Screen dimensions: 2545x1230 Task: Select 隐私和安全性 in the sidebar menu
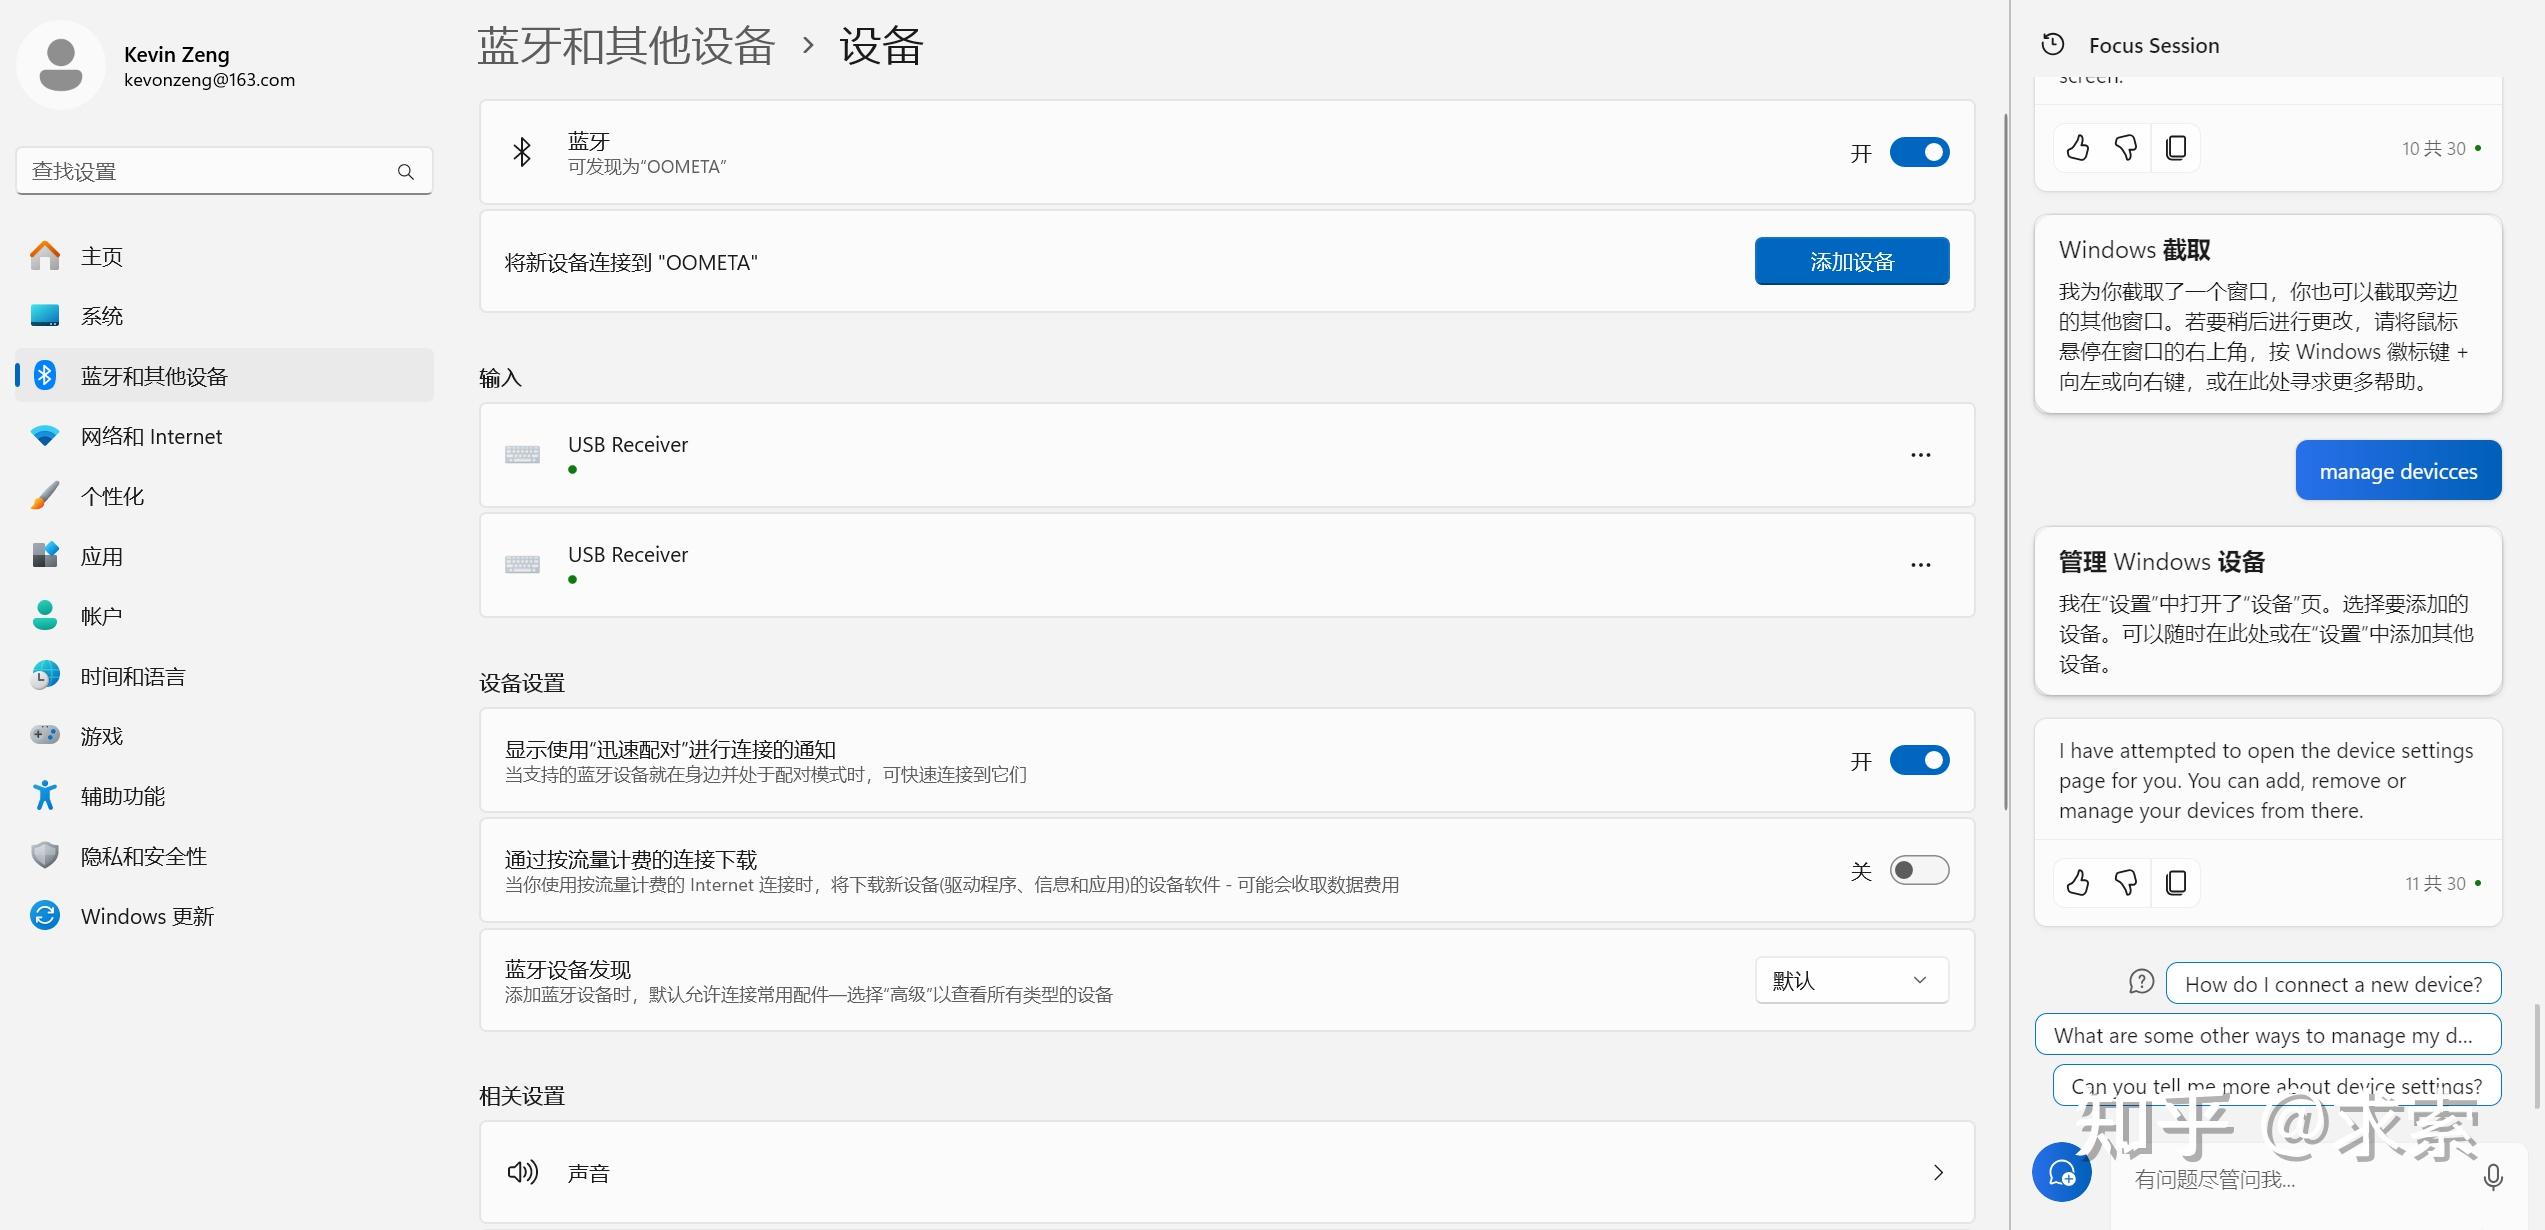(x=143, y=855)
